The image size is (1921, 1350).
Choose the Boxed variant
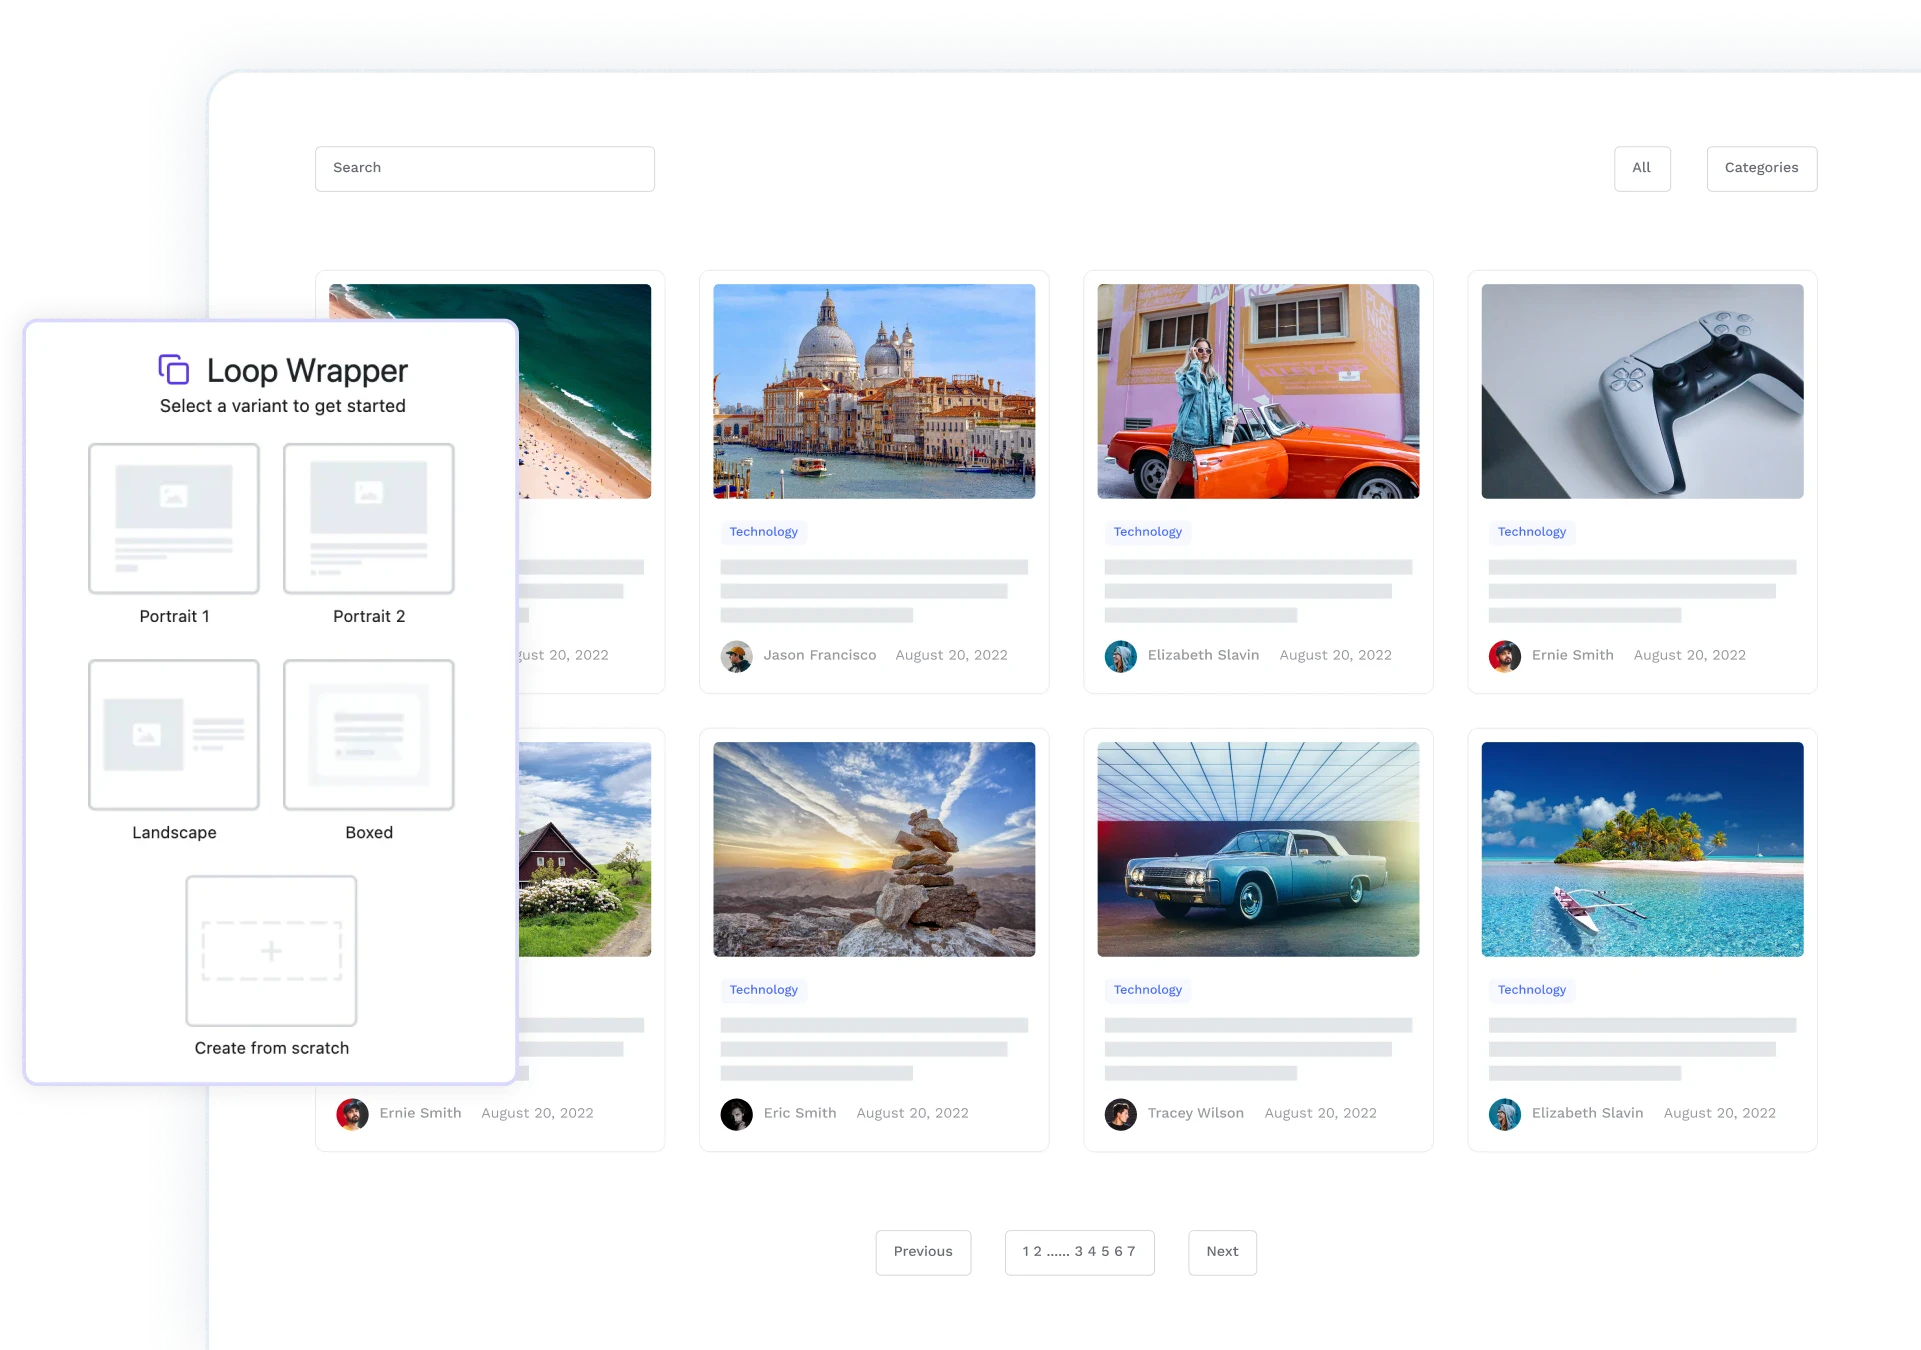pyautogui.click(x=368, y=735)
